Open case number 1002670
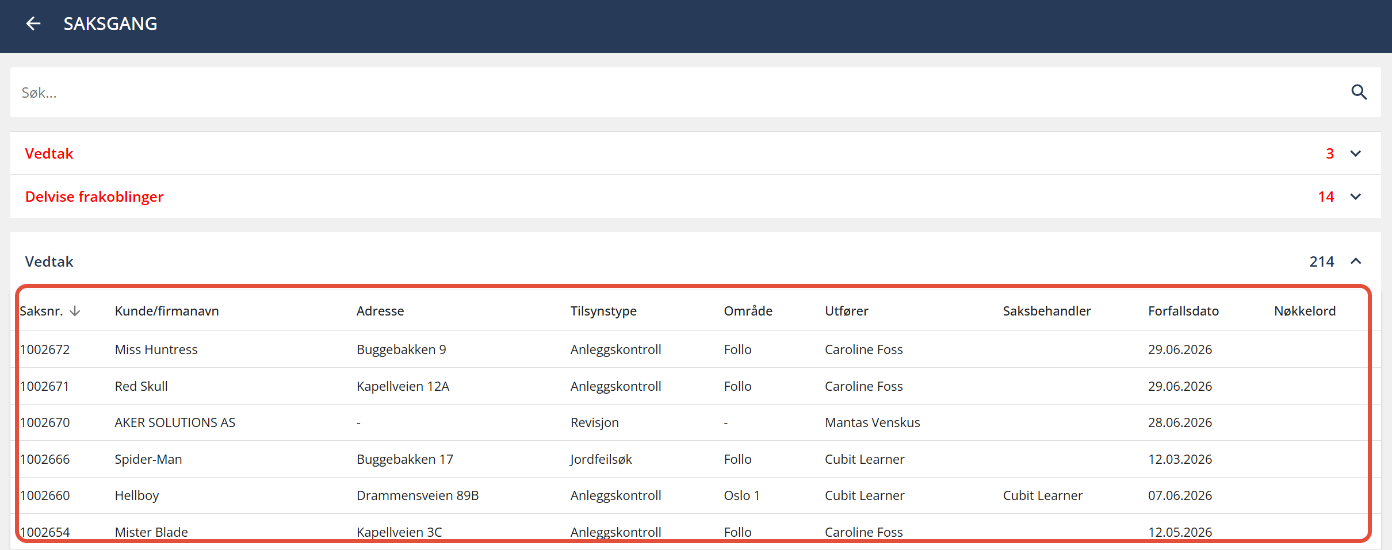 coord(45,423)
